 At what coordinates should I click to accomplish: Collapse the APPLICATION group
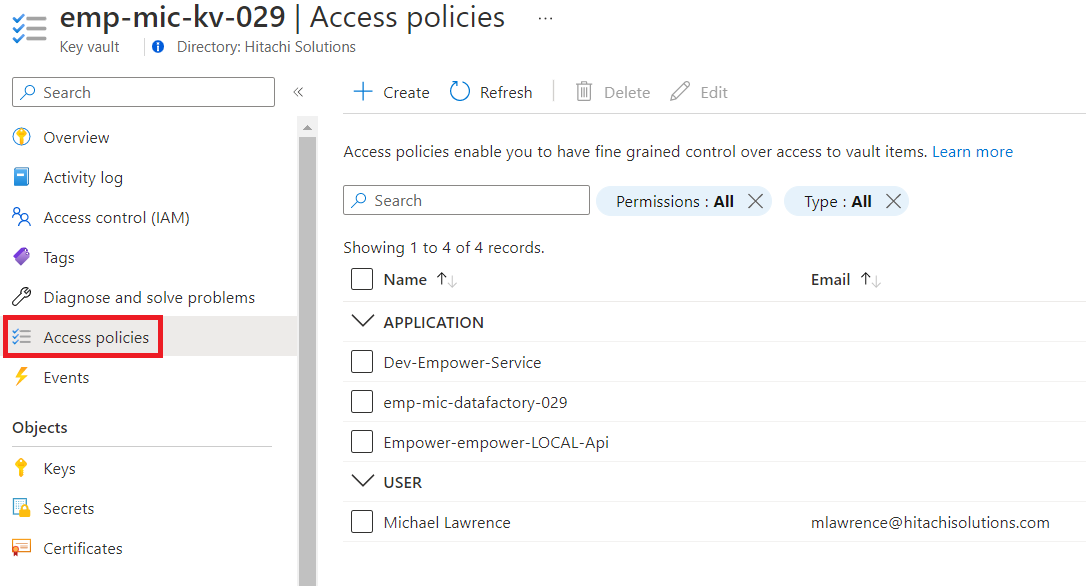(362, 321)
